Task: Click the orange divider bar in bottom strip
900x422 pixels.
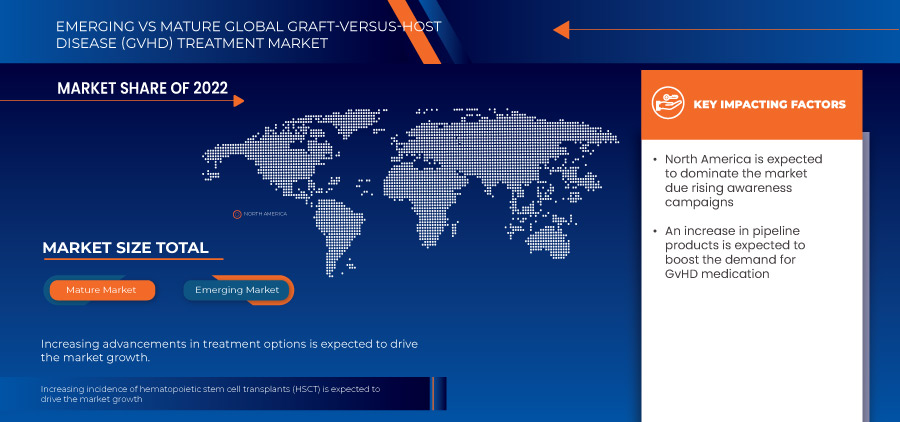Action: [x=433, y=394]
